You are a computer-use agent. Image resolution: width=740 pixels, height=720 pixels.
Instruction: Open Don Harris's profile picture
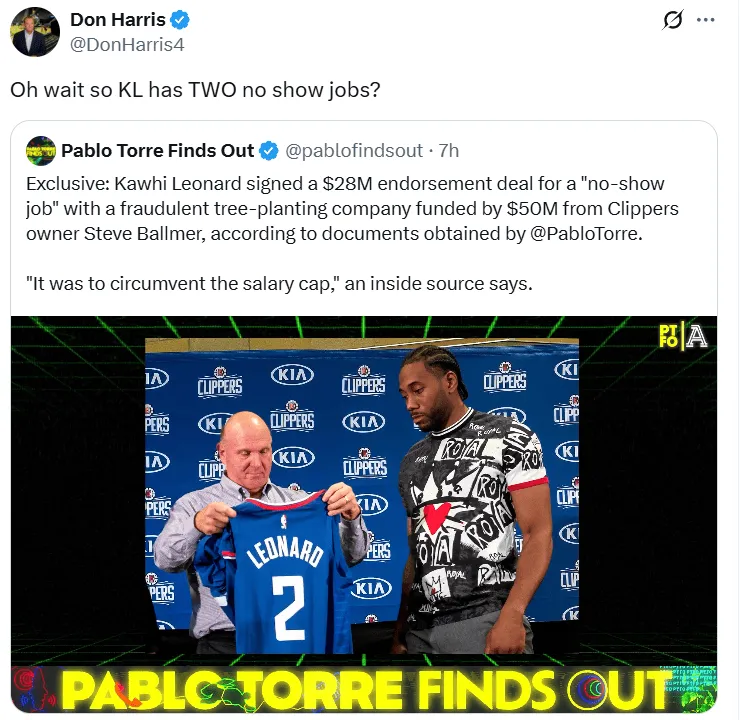pos(35,32)
